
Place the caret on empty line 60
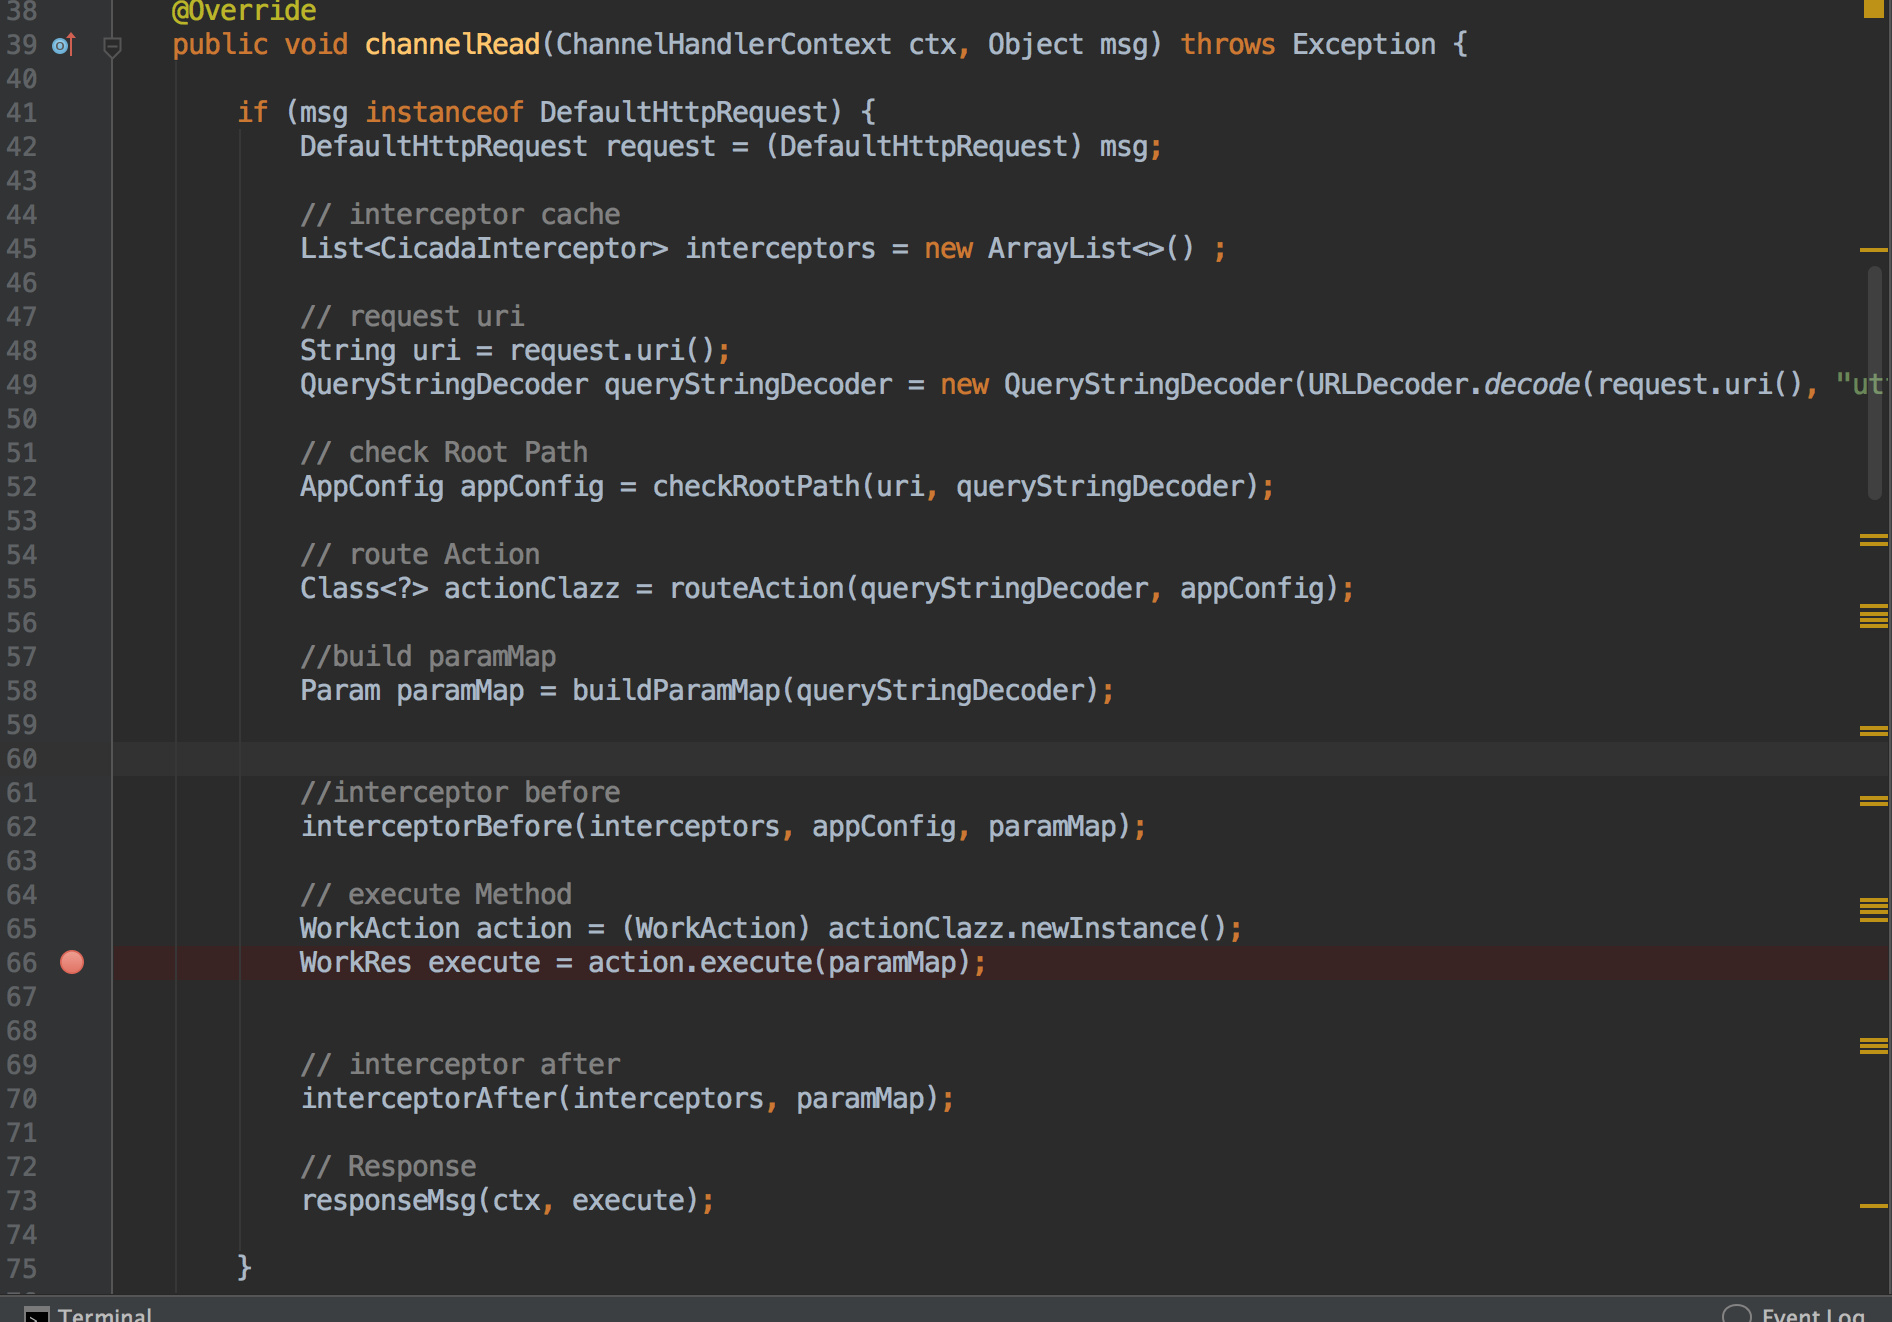click(1000, 759)
